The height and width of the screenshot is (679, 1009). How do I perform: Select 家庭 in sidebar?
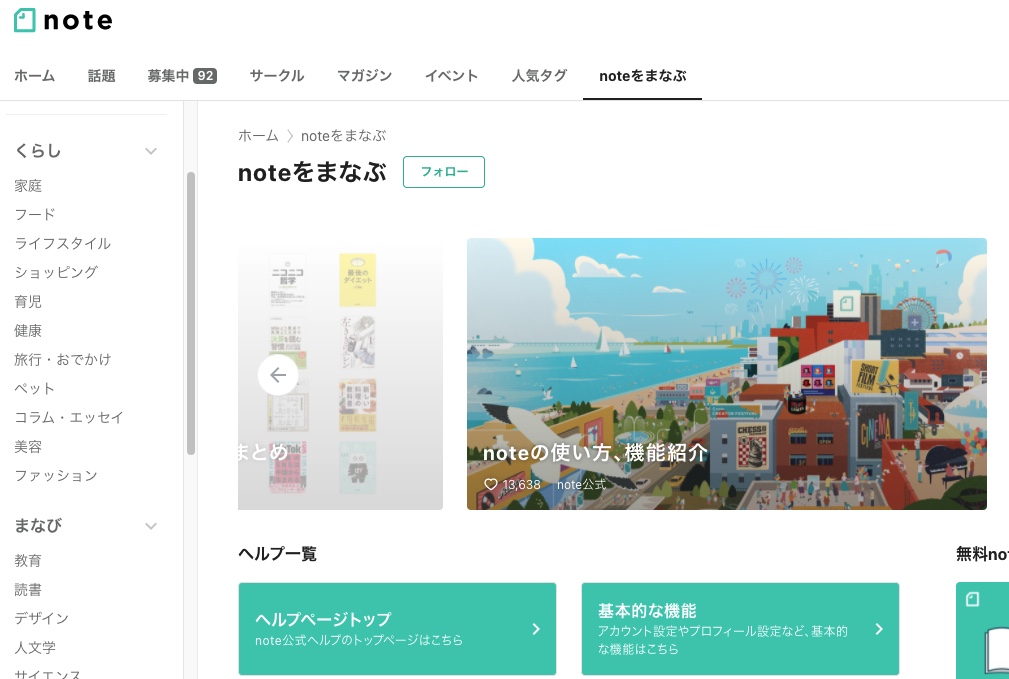tap(28, 186)
